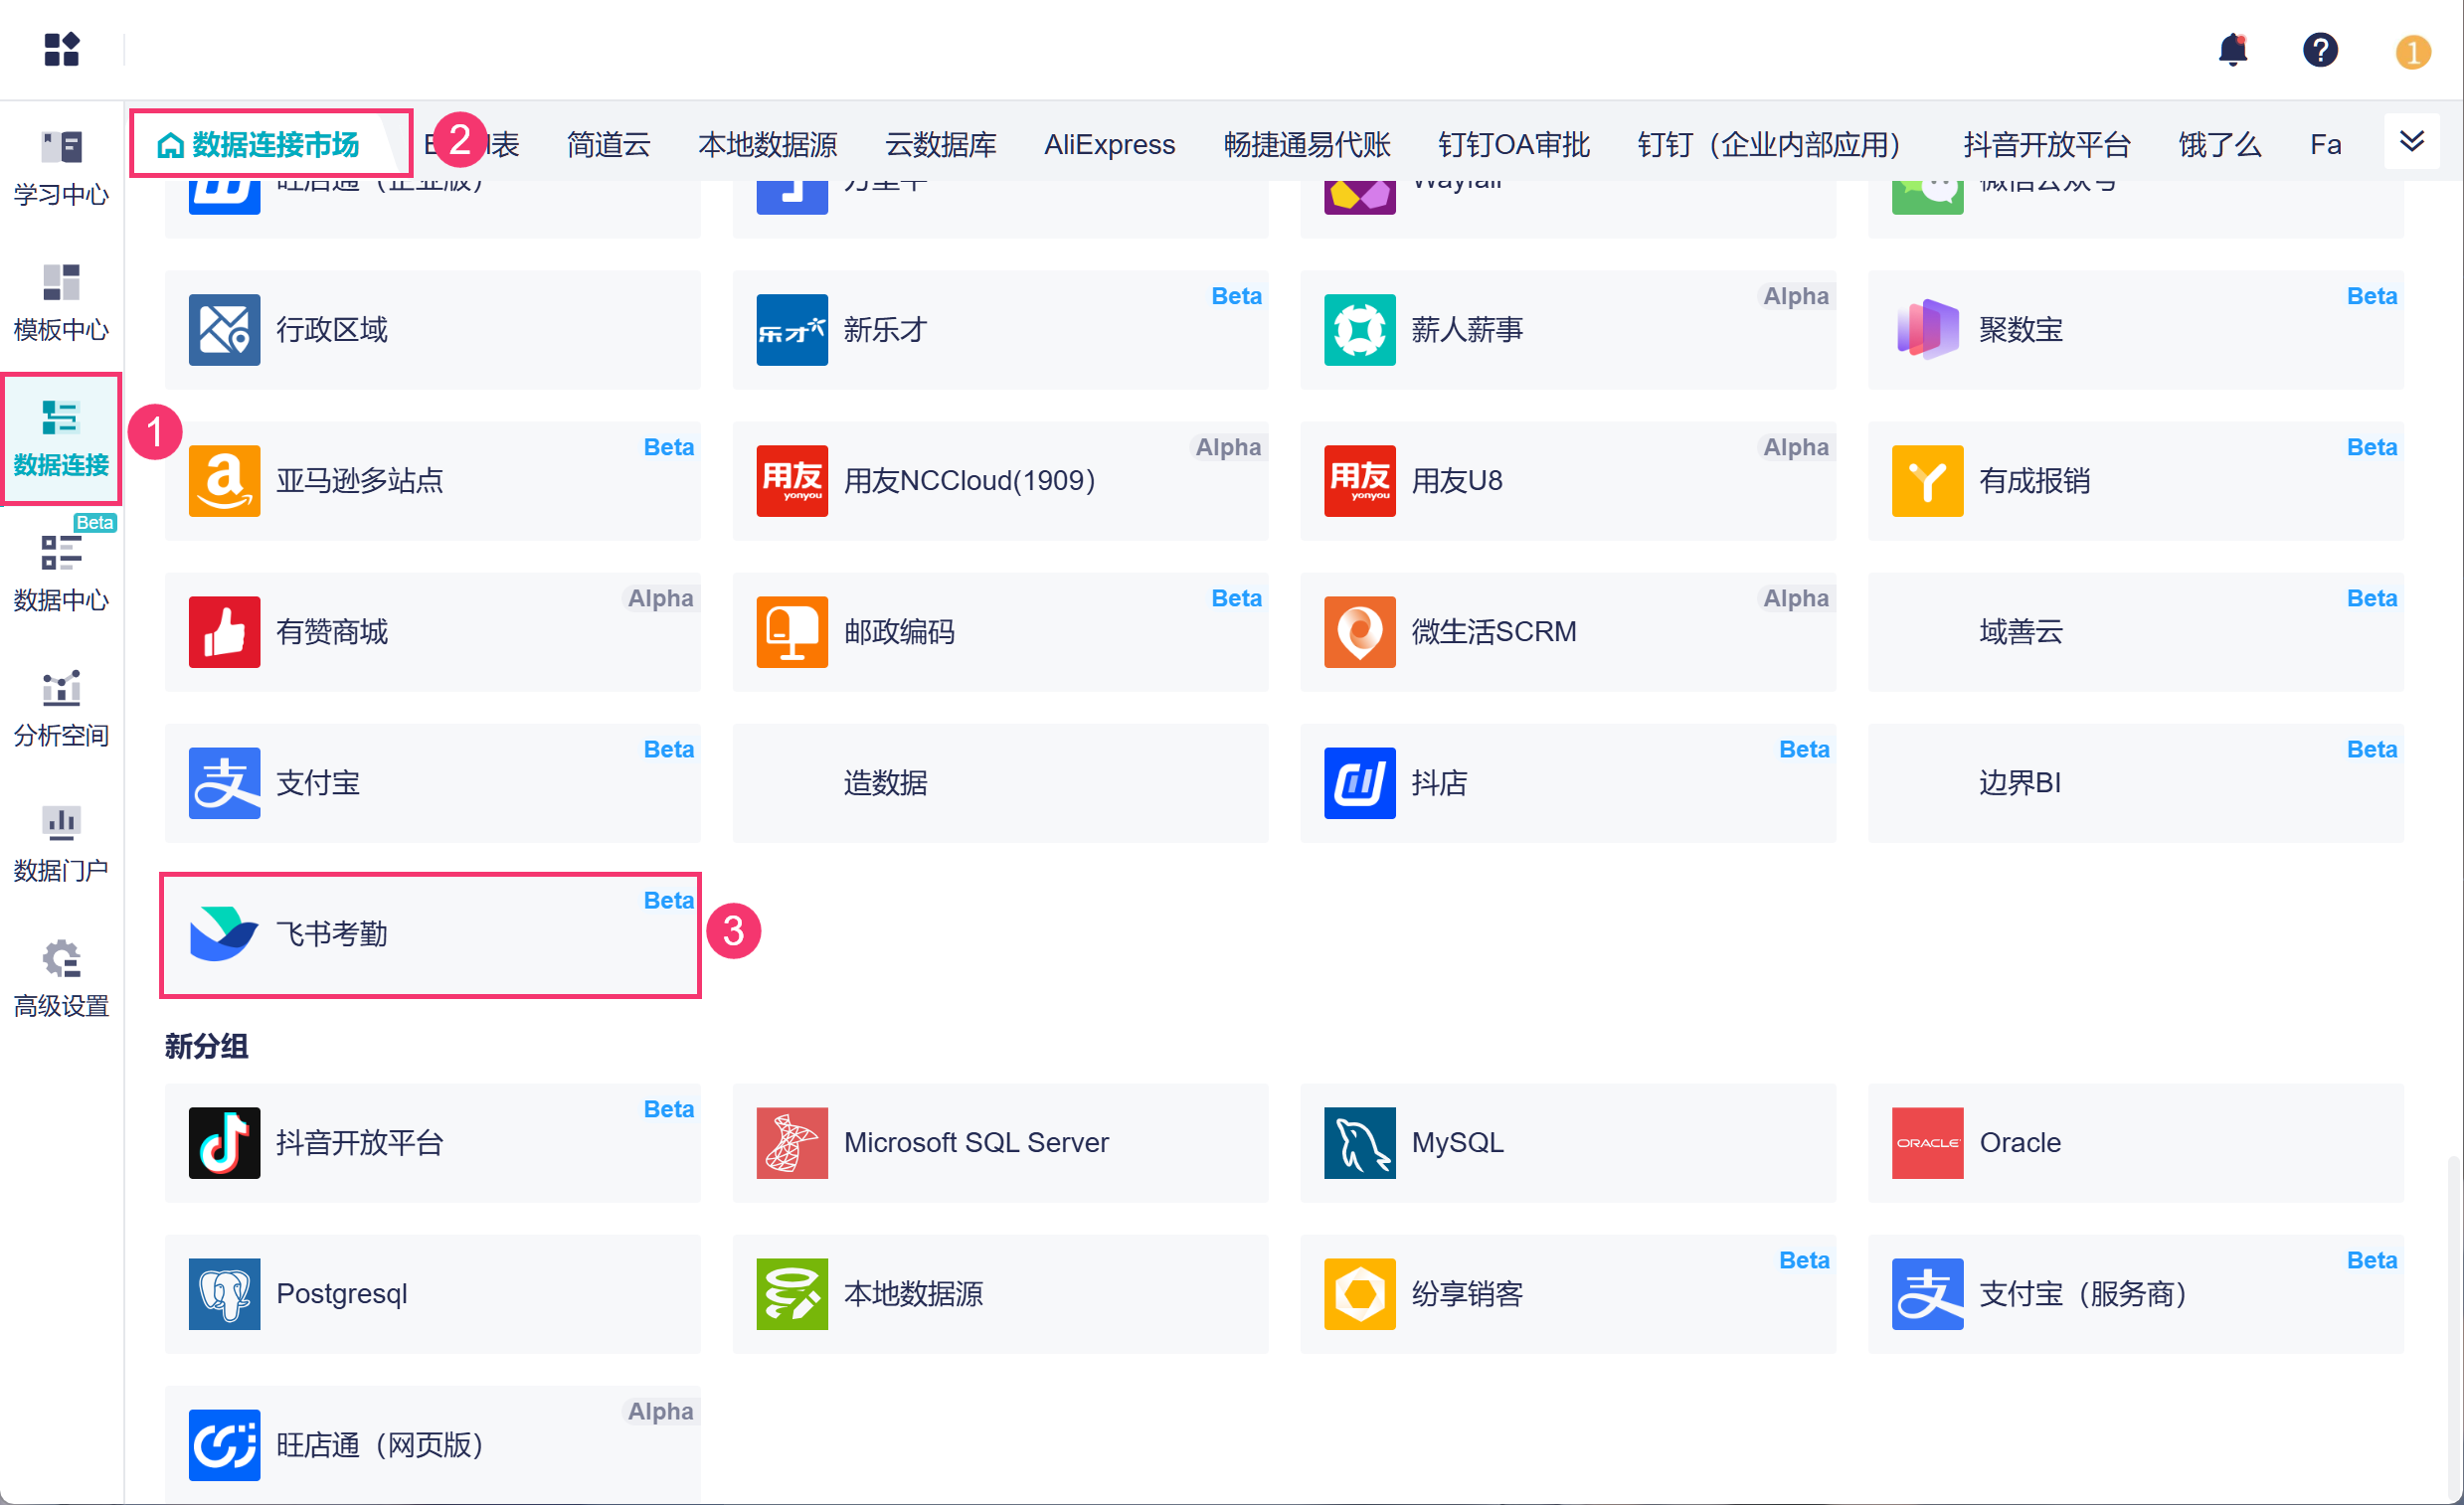Select the Postgresql connector card
2464x1505 pixels.
pyautogui.click(x=431, y=1294)
